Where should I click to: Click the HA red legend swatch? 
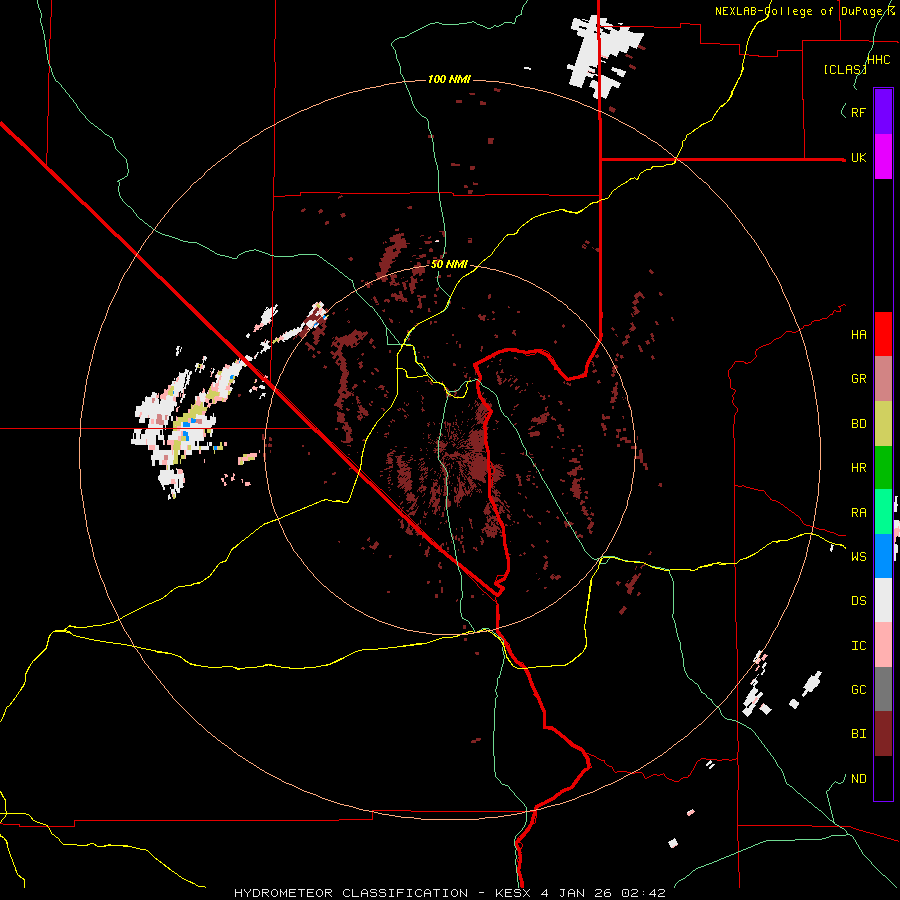[883, 334]
